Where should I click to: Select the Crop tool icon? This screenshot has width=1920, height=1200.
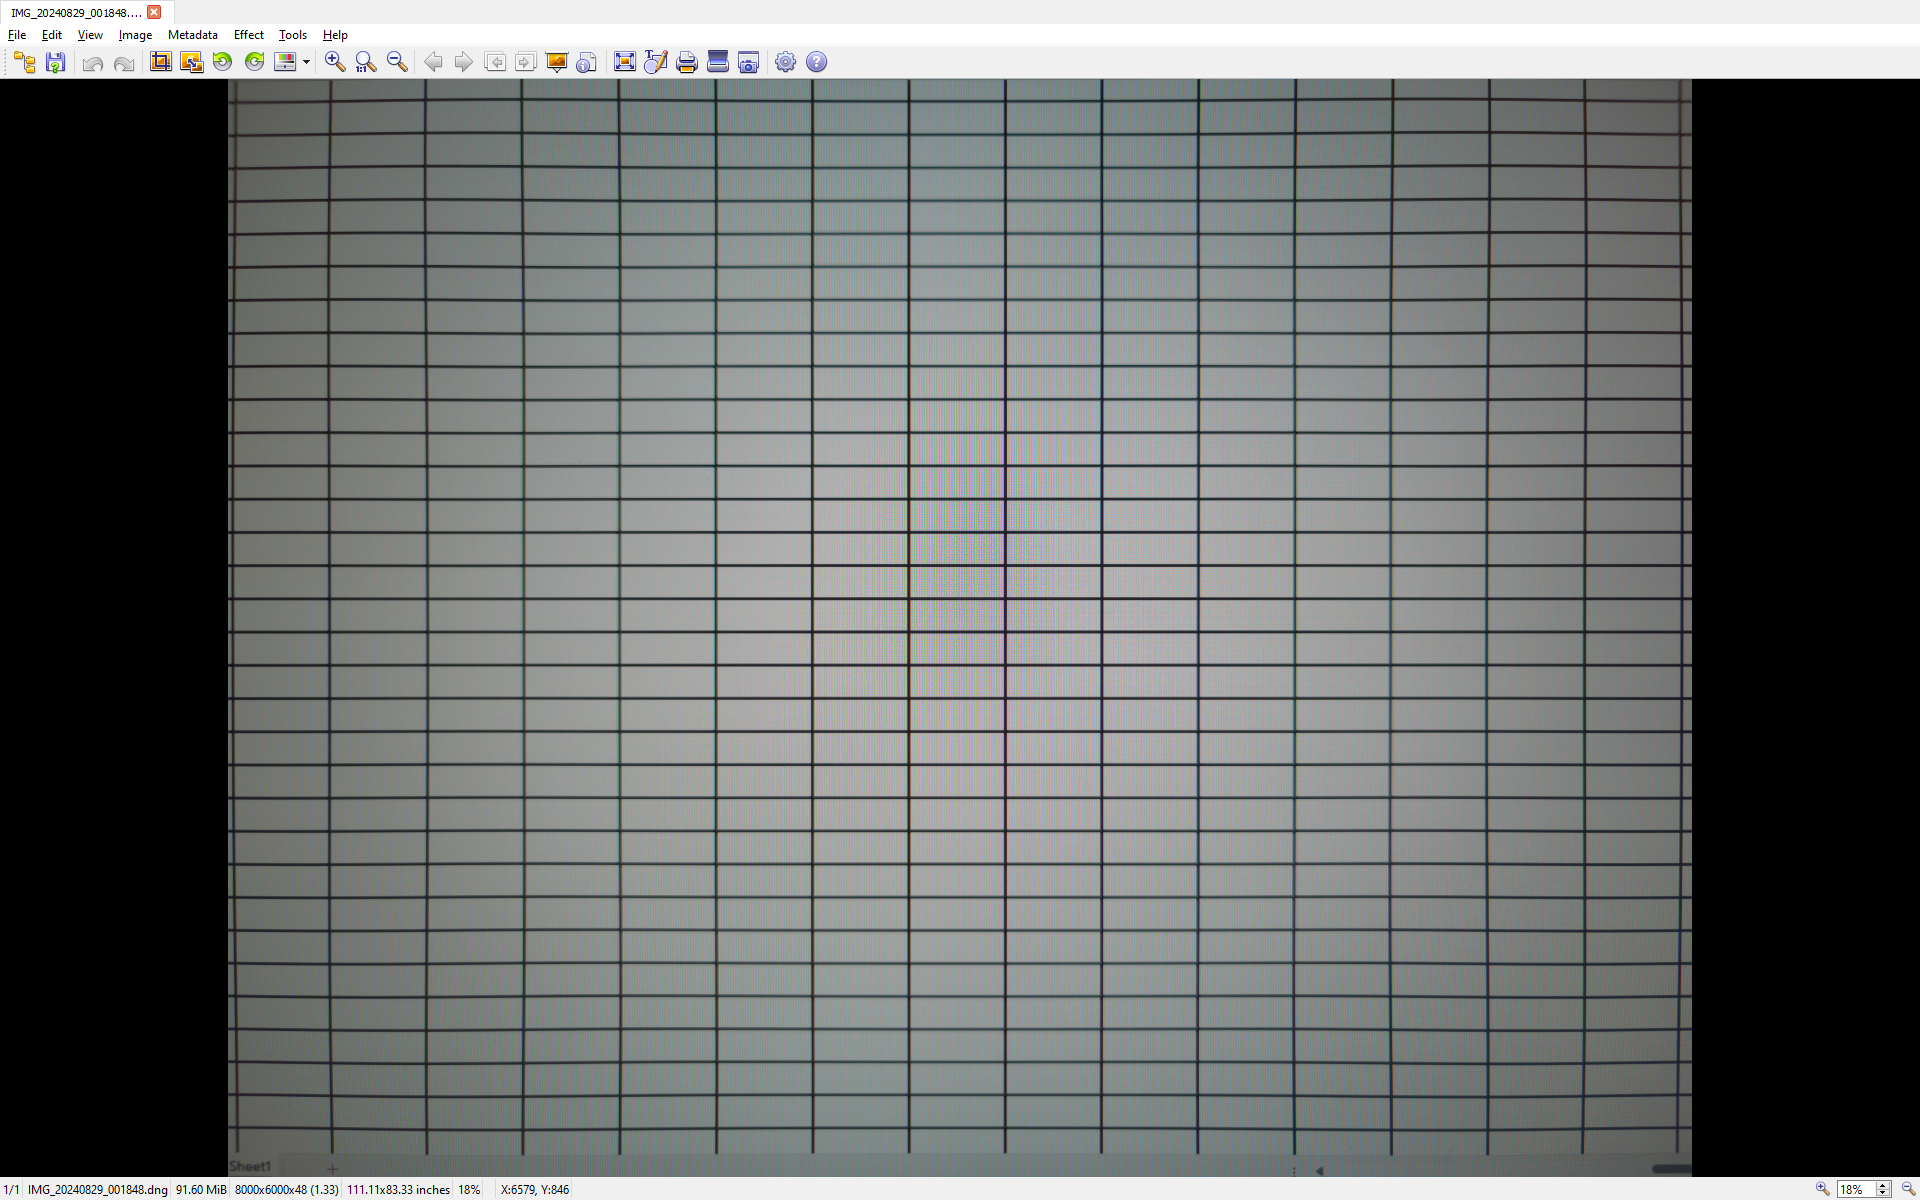tap(160, 62)
